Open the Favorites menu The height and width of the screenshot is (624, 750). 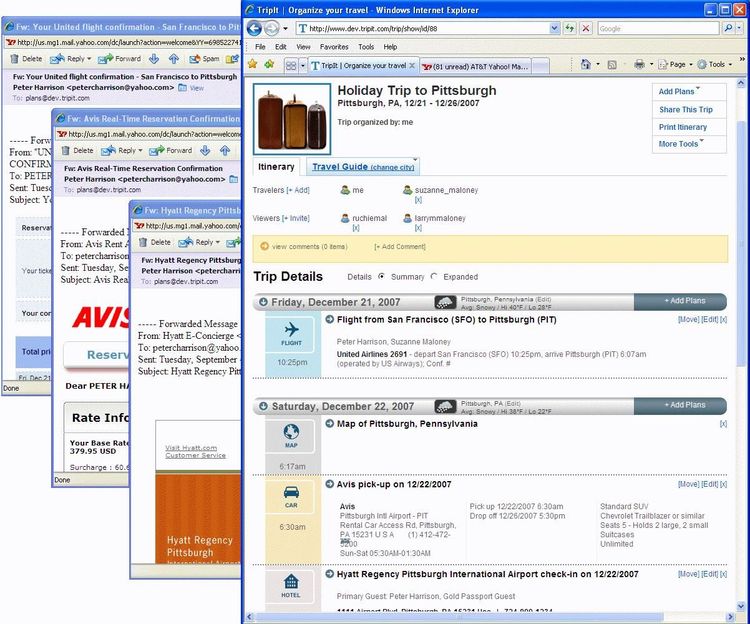(334, 46)
